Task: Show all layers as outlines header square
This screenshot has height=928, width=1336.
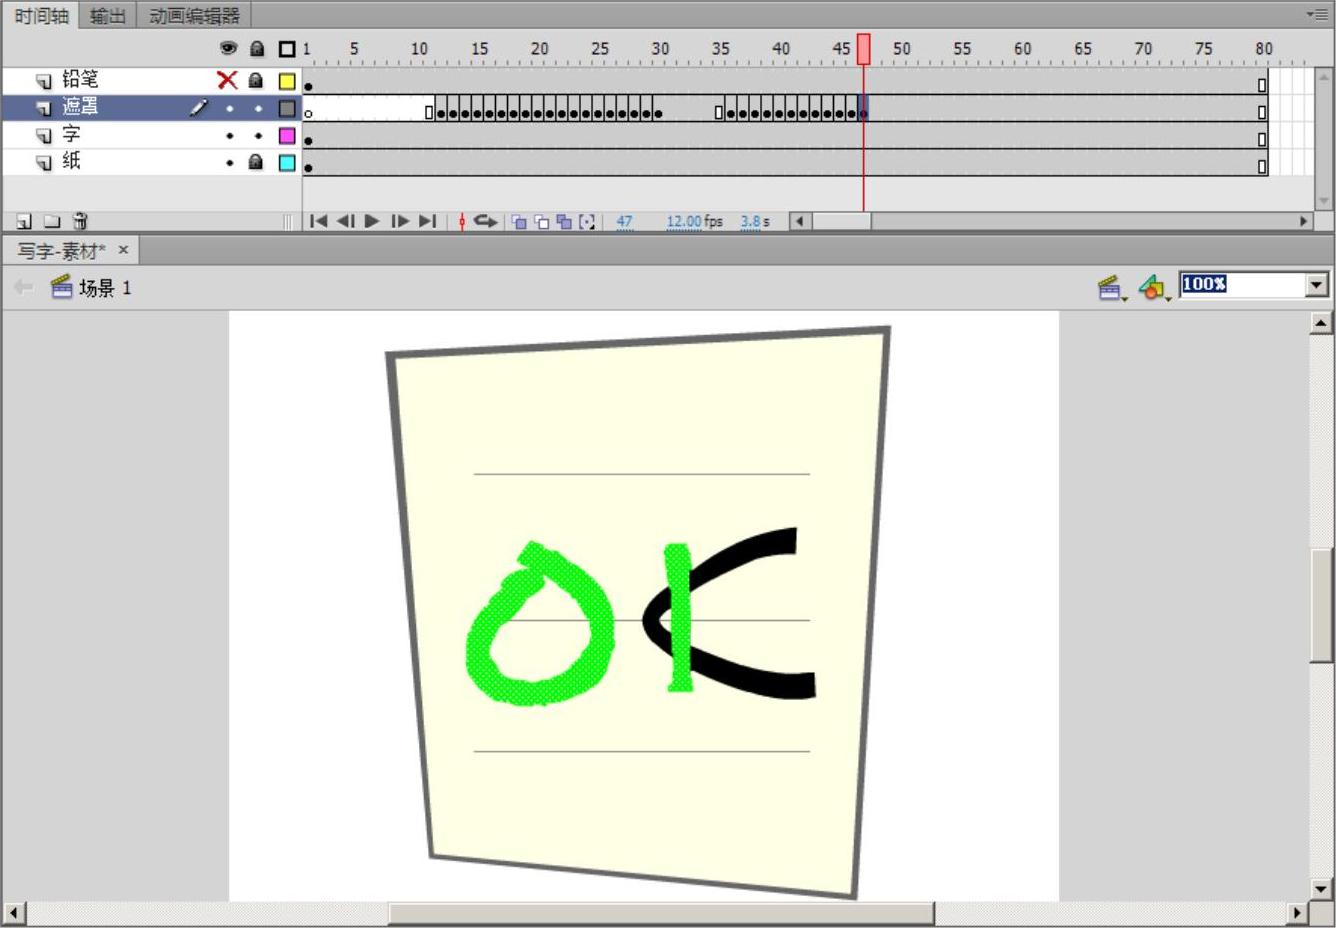Action: tap(287, 48)
